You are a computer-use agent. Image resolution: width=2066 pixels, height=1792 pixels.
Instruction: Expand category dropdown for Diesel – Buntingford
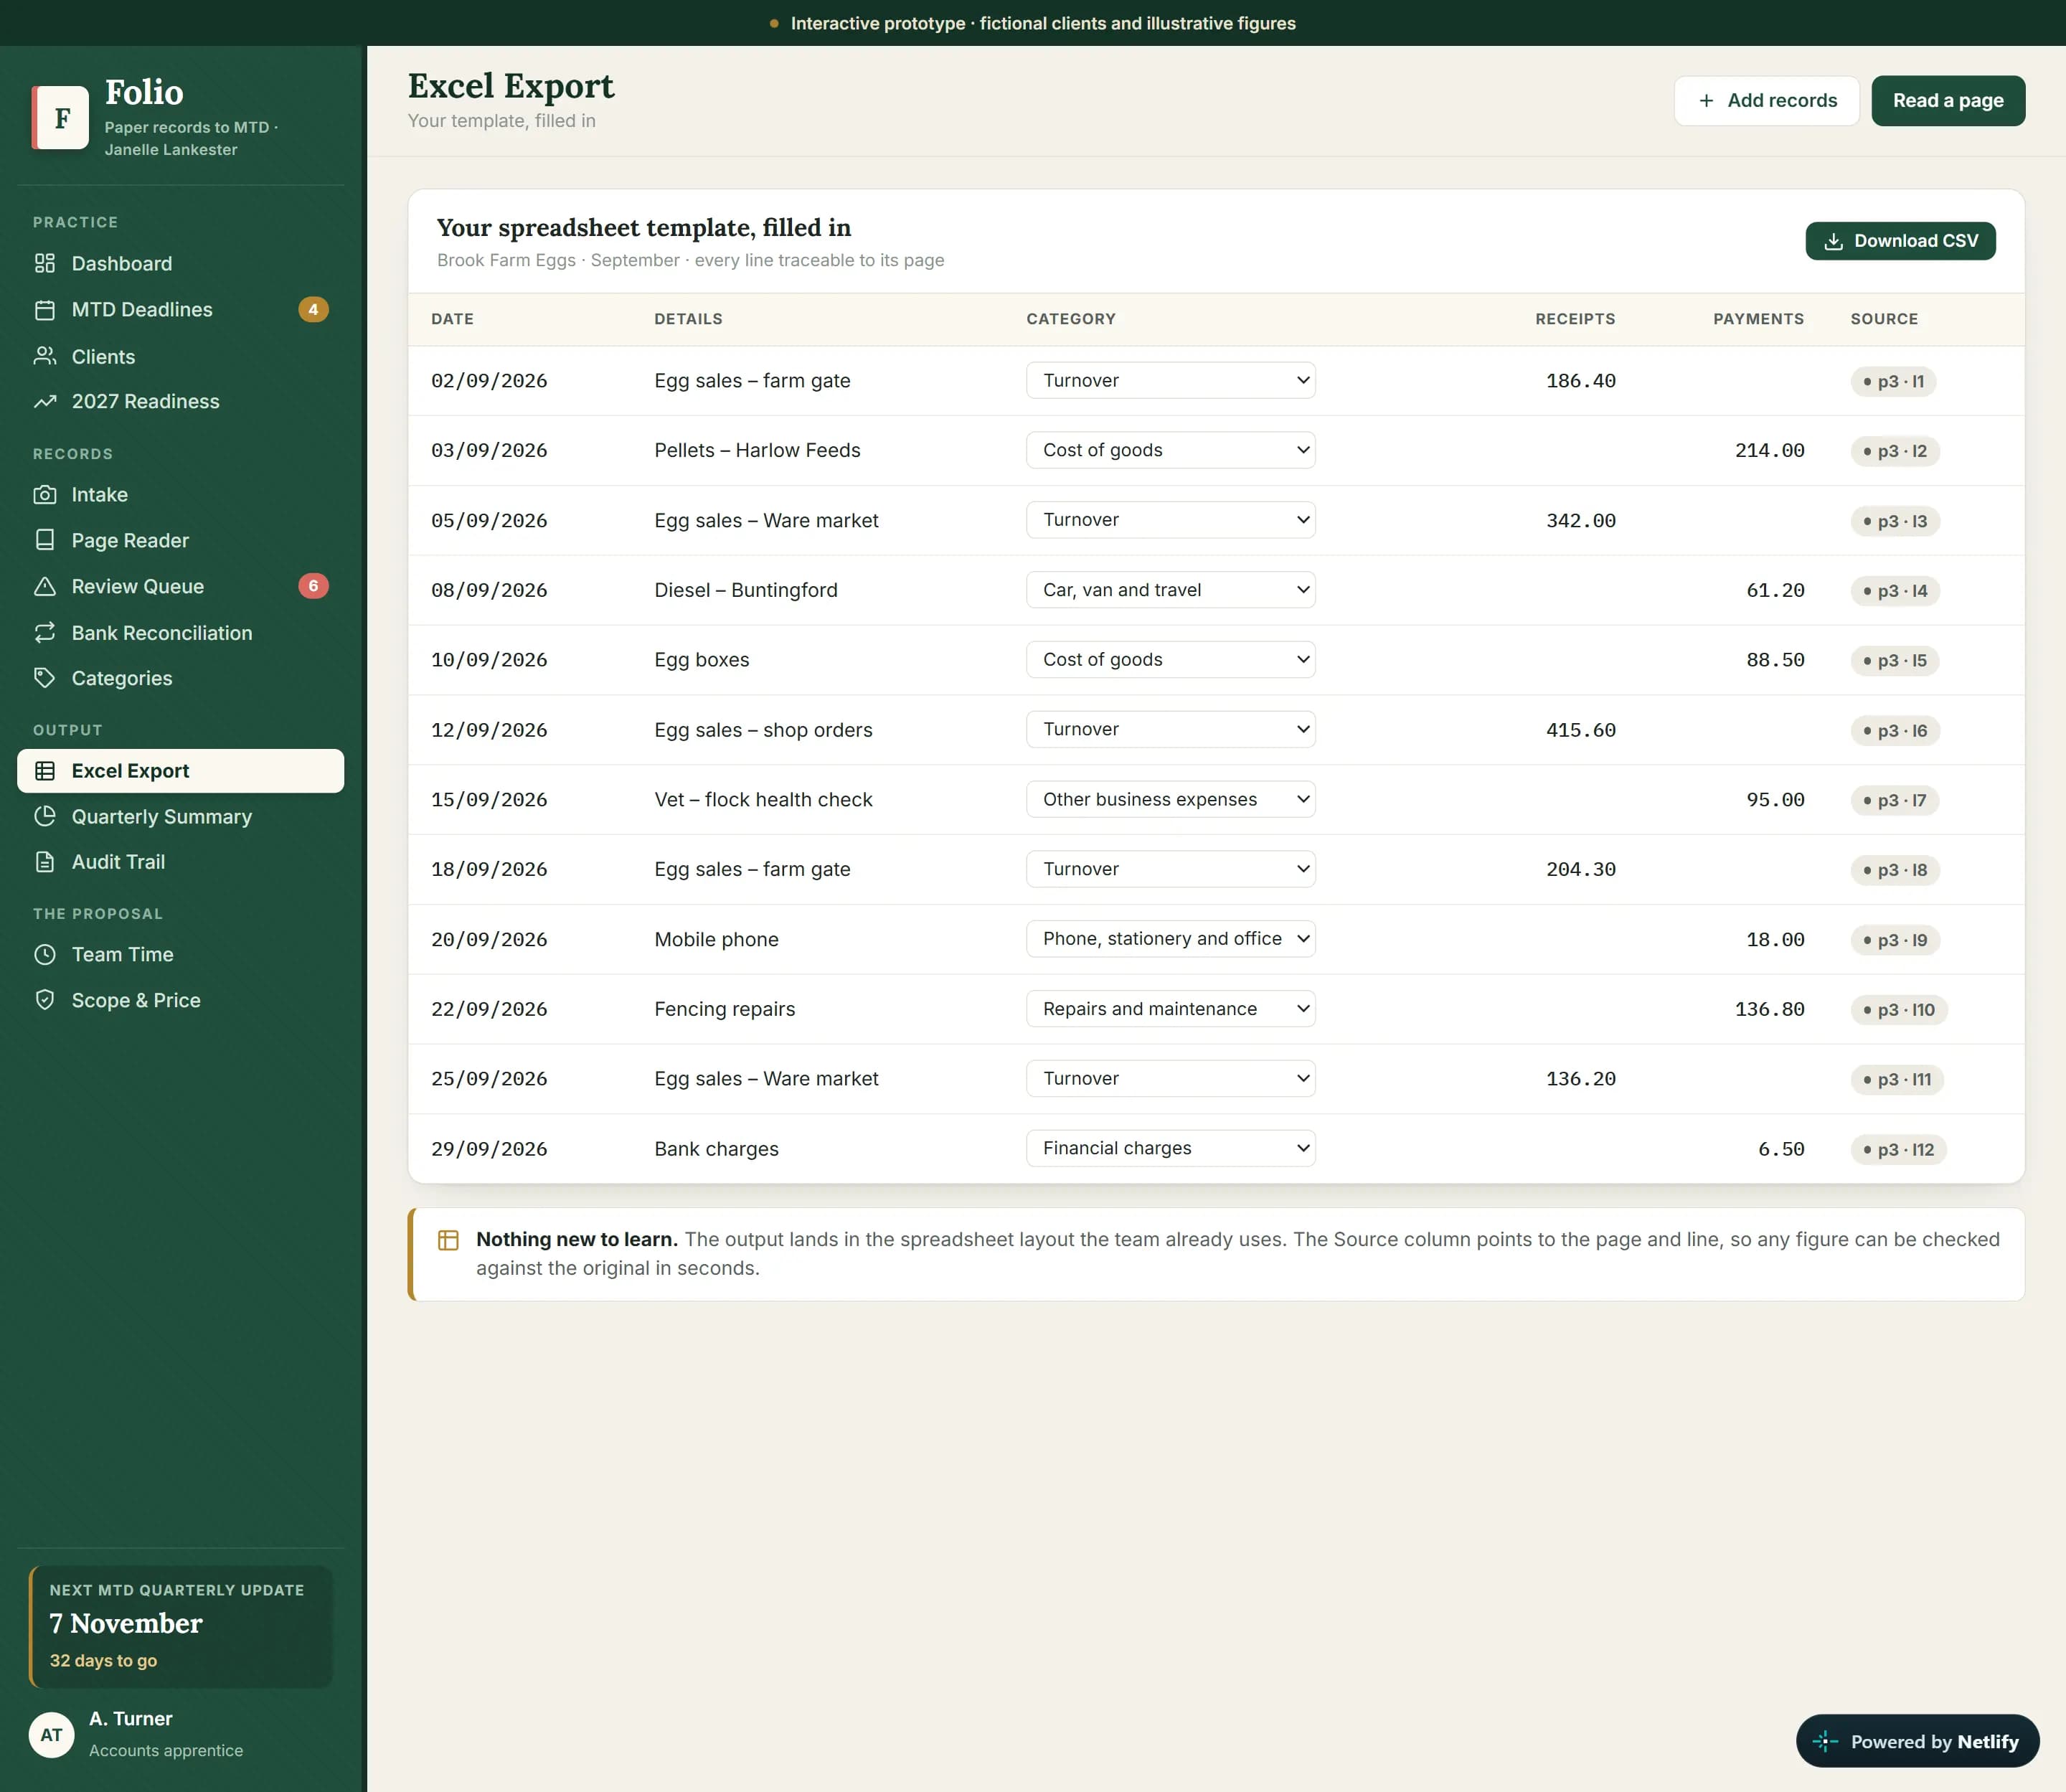click(1170, 590)
